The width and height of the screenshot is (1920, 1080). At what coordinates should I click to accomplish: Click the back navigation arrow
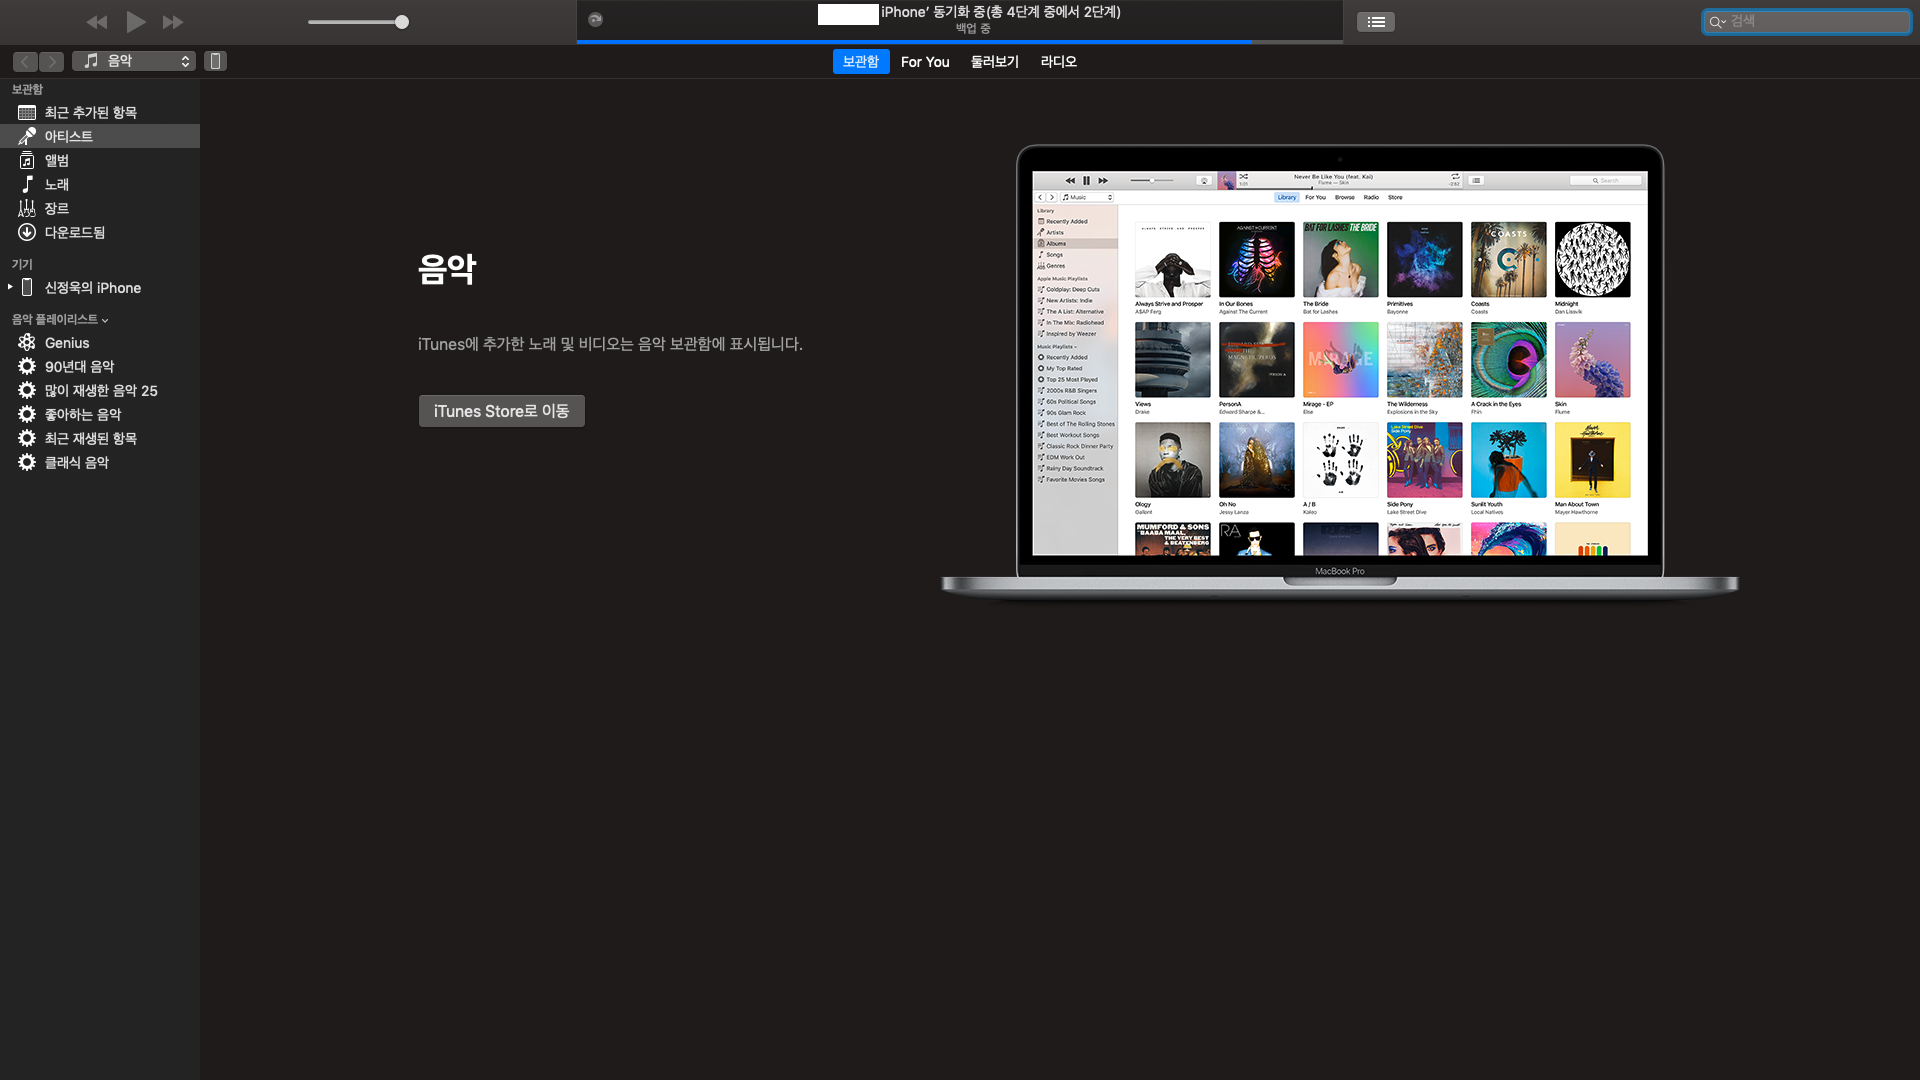point(26,62)
